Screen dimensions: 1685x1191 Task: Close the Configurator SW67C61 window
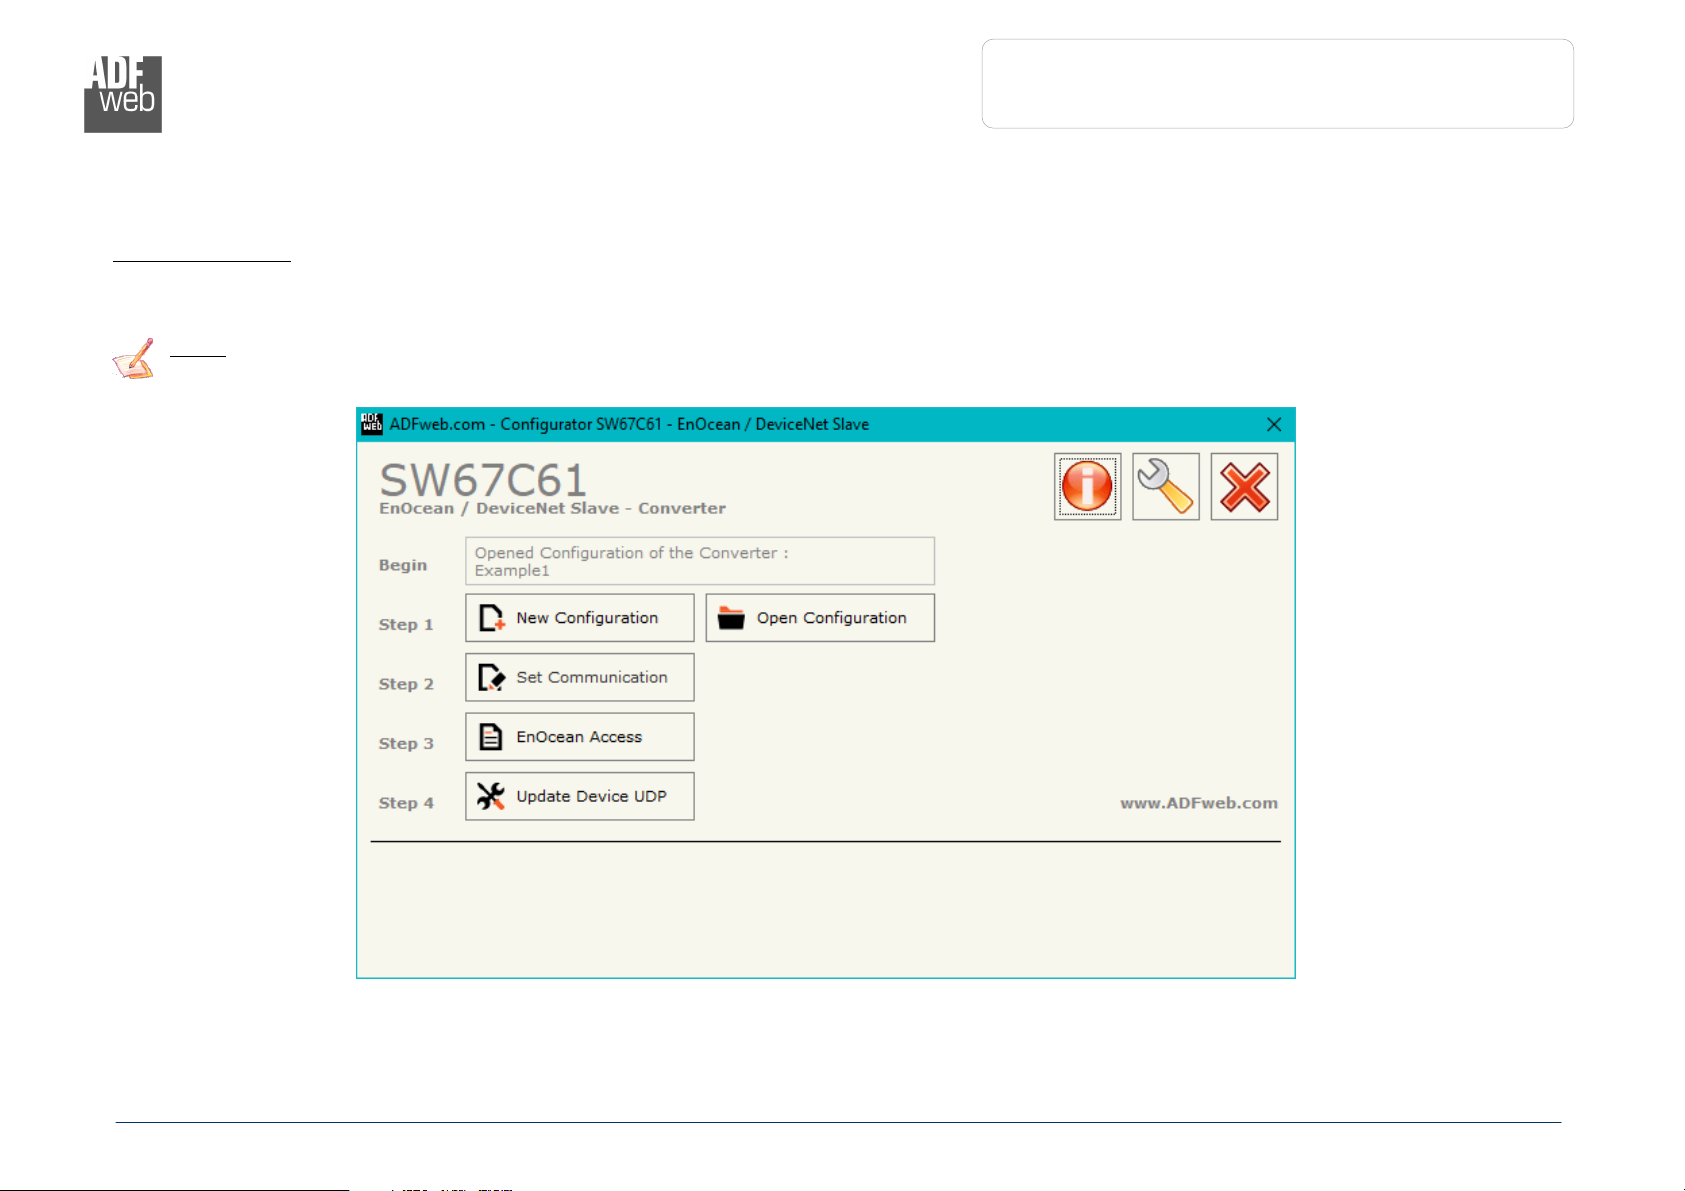[1274, 424]
